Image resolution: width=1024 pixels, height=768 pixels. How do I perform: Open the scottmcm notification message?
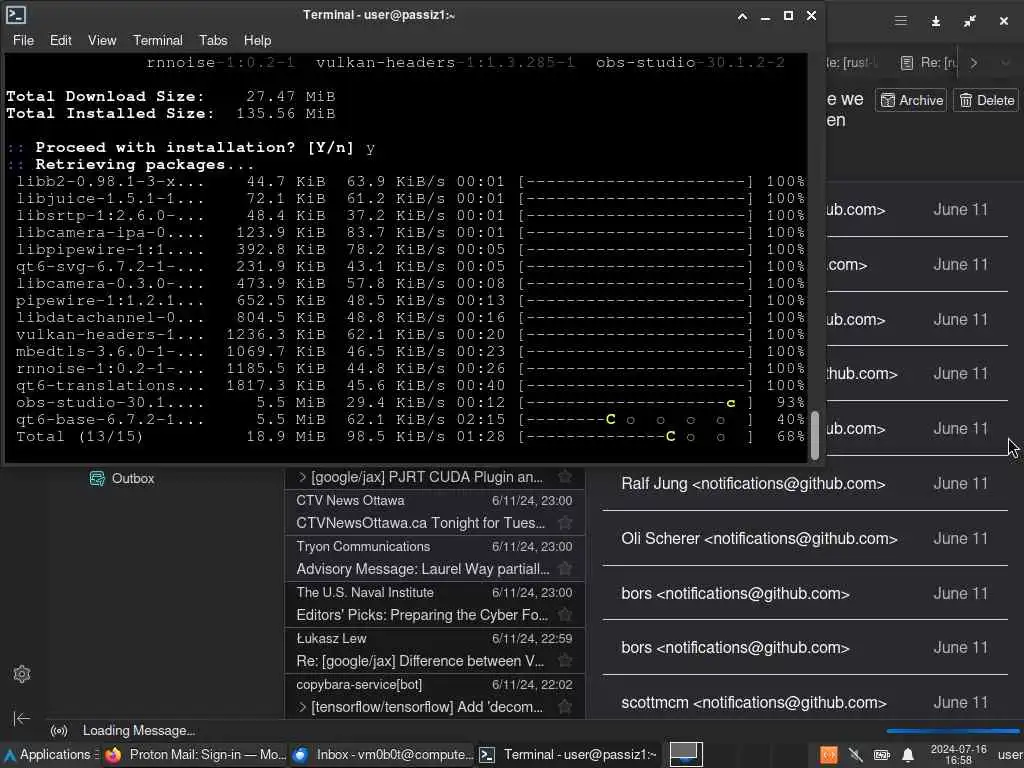pyautogui.click(x=805, y=702)
